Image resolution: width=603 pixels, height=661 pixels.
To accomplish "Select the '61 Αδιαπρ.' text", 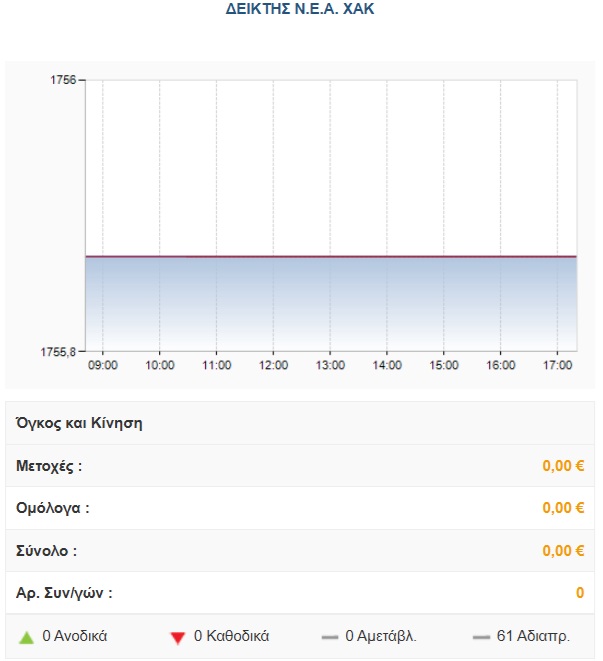I will pos(533,636).
